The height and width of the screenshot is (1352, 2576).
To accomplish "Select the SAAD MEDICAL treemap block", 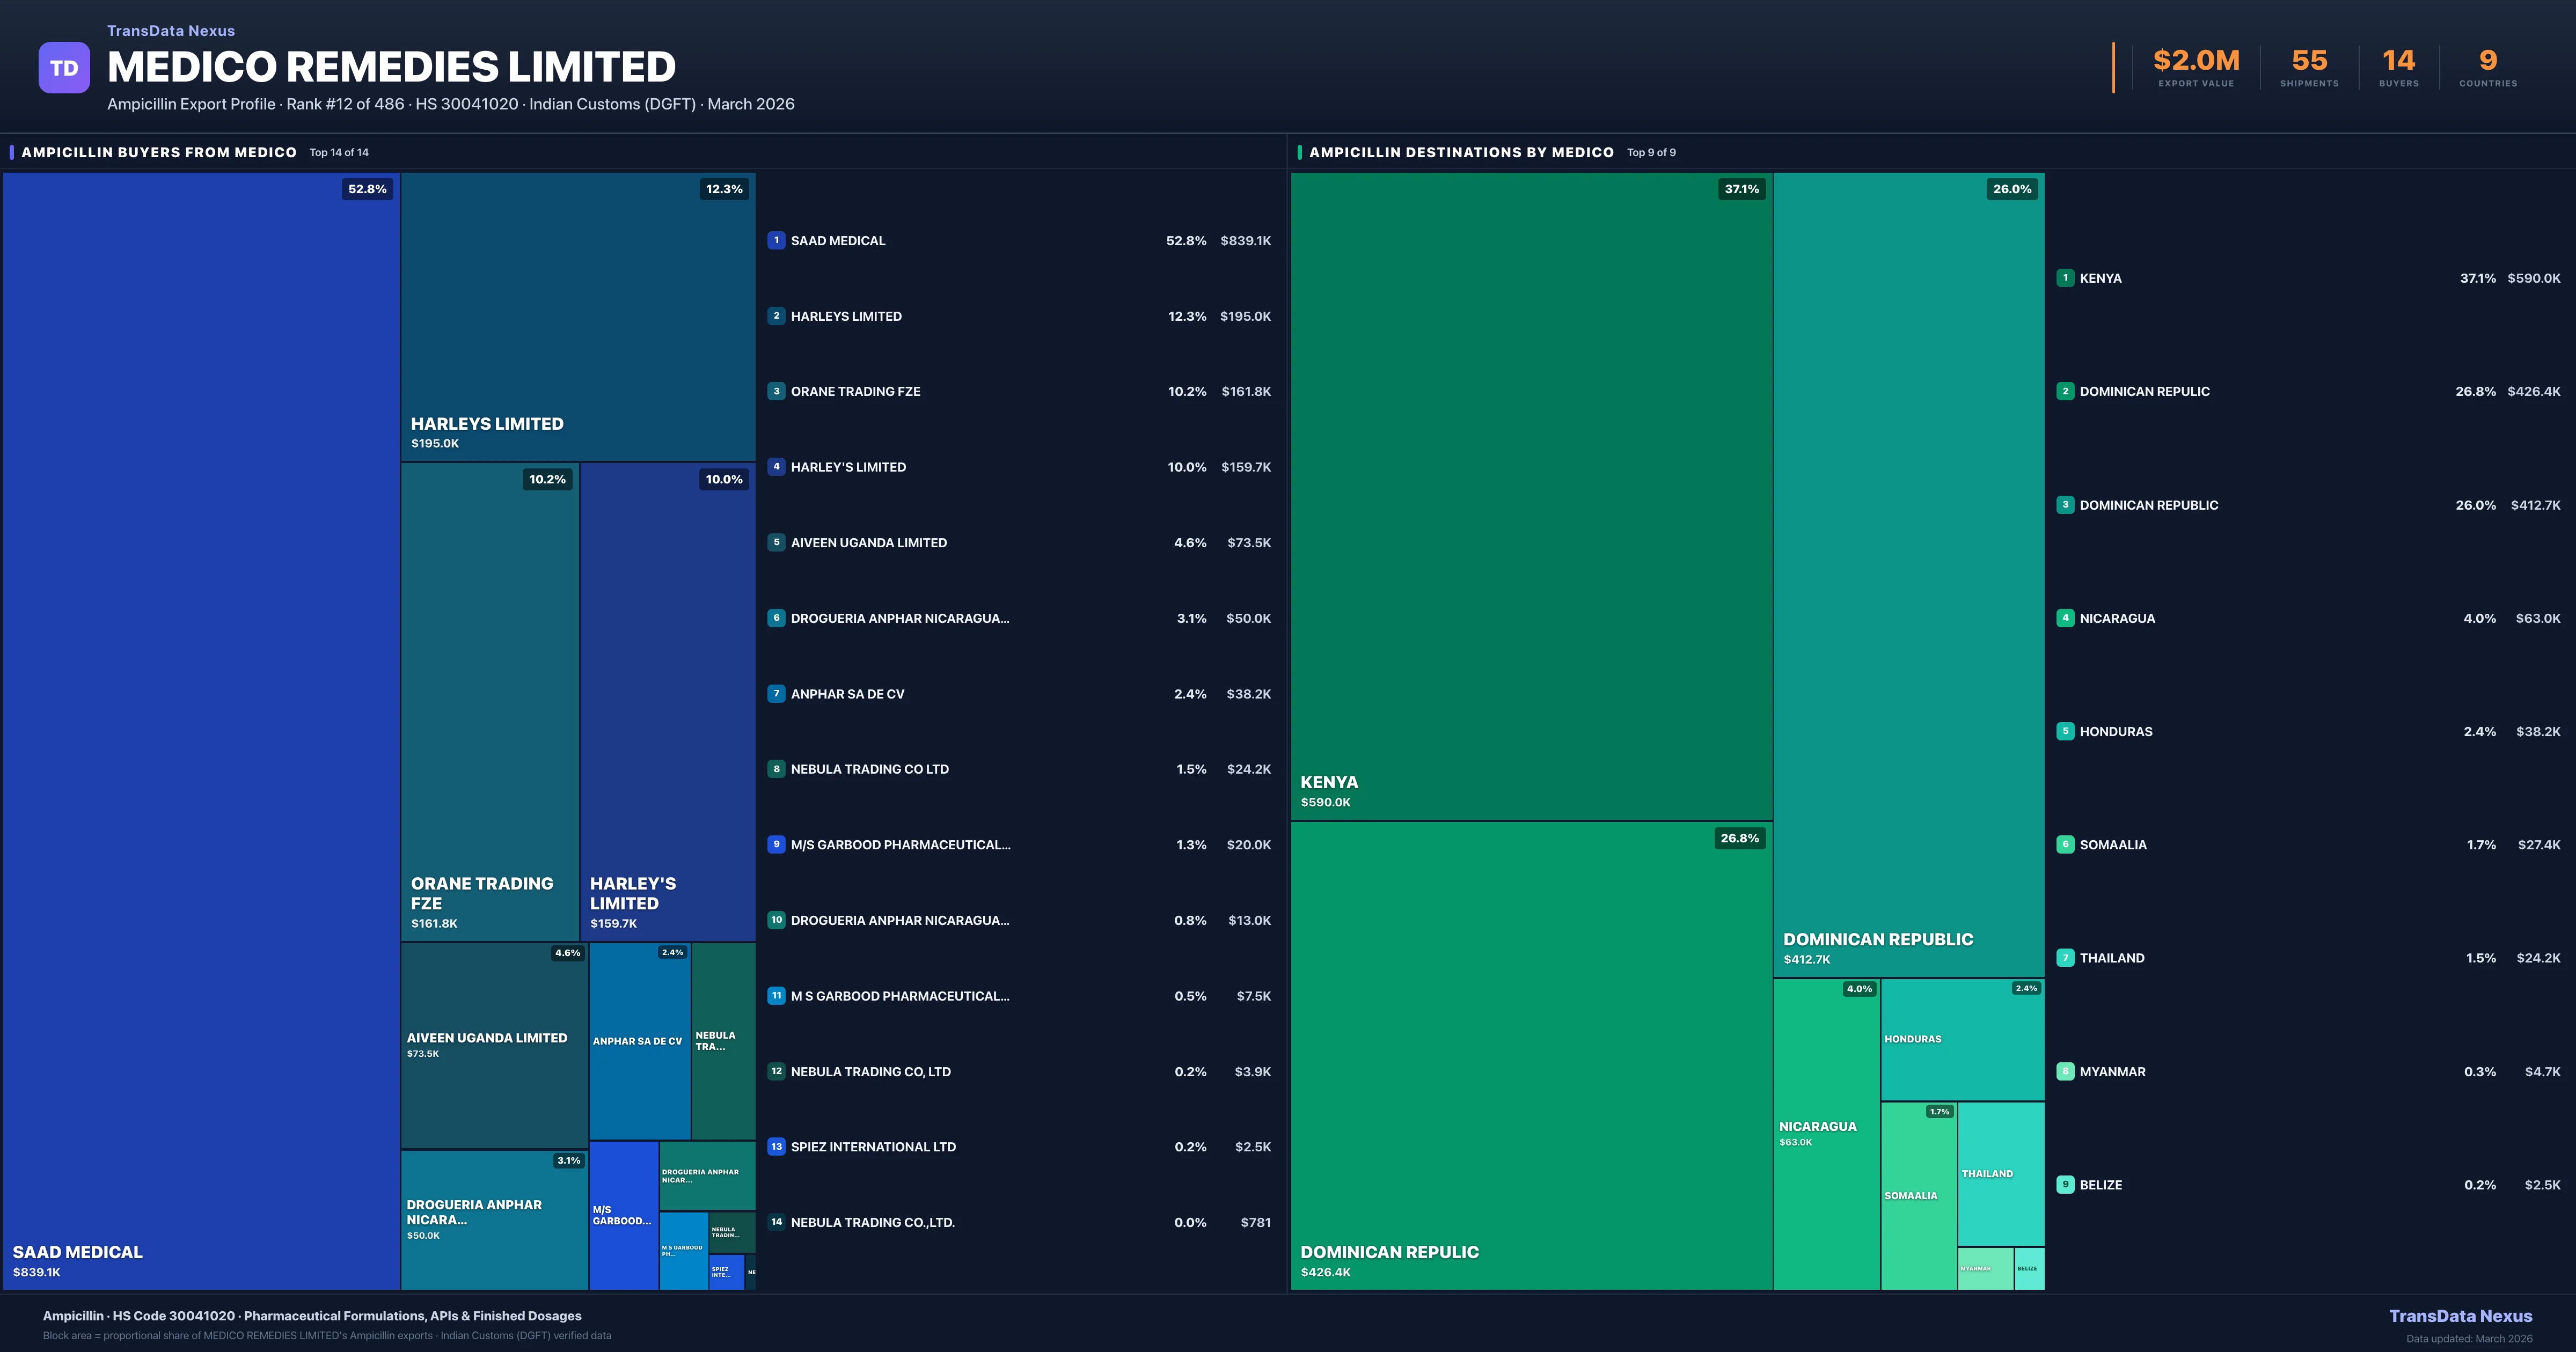I will 200,730.
